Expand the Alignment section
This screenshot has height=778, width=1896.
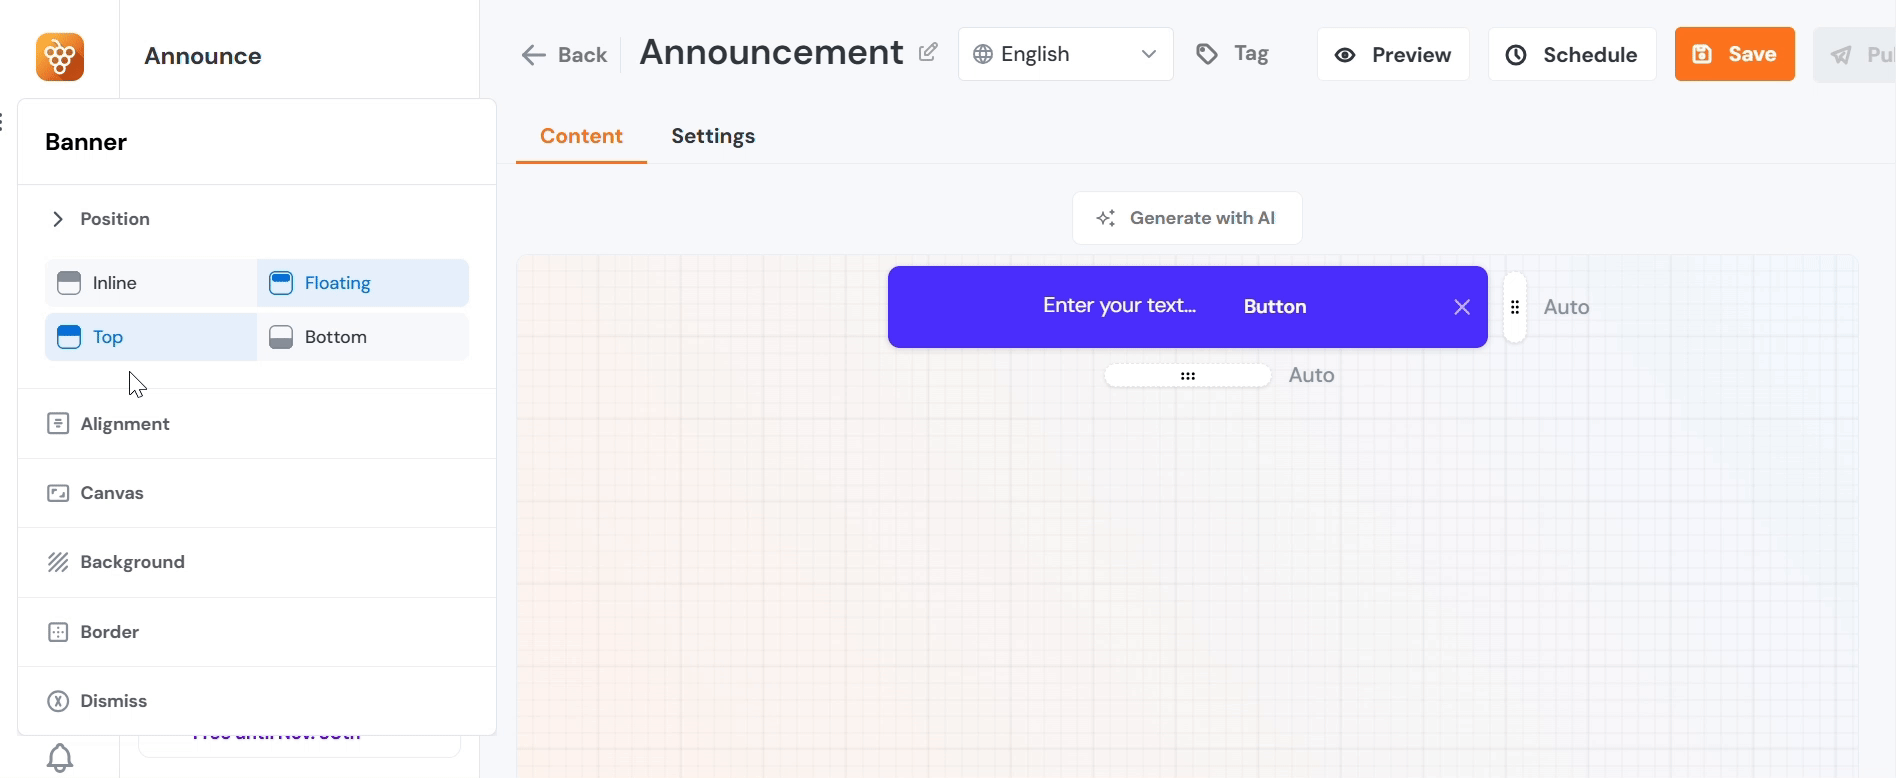(125, 424)
